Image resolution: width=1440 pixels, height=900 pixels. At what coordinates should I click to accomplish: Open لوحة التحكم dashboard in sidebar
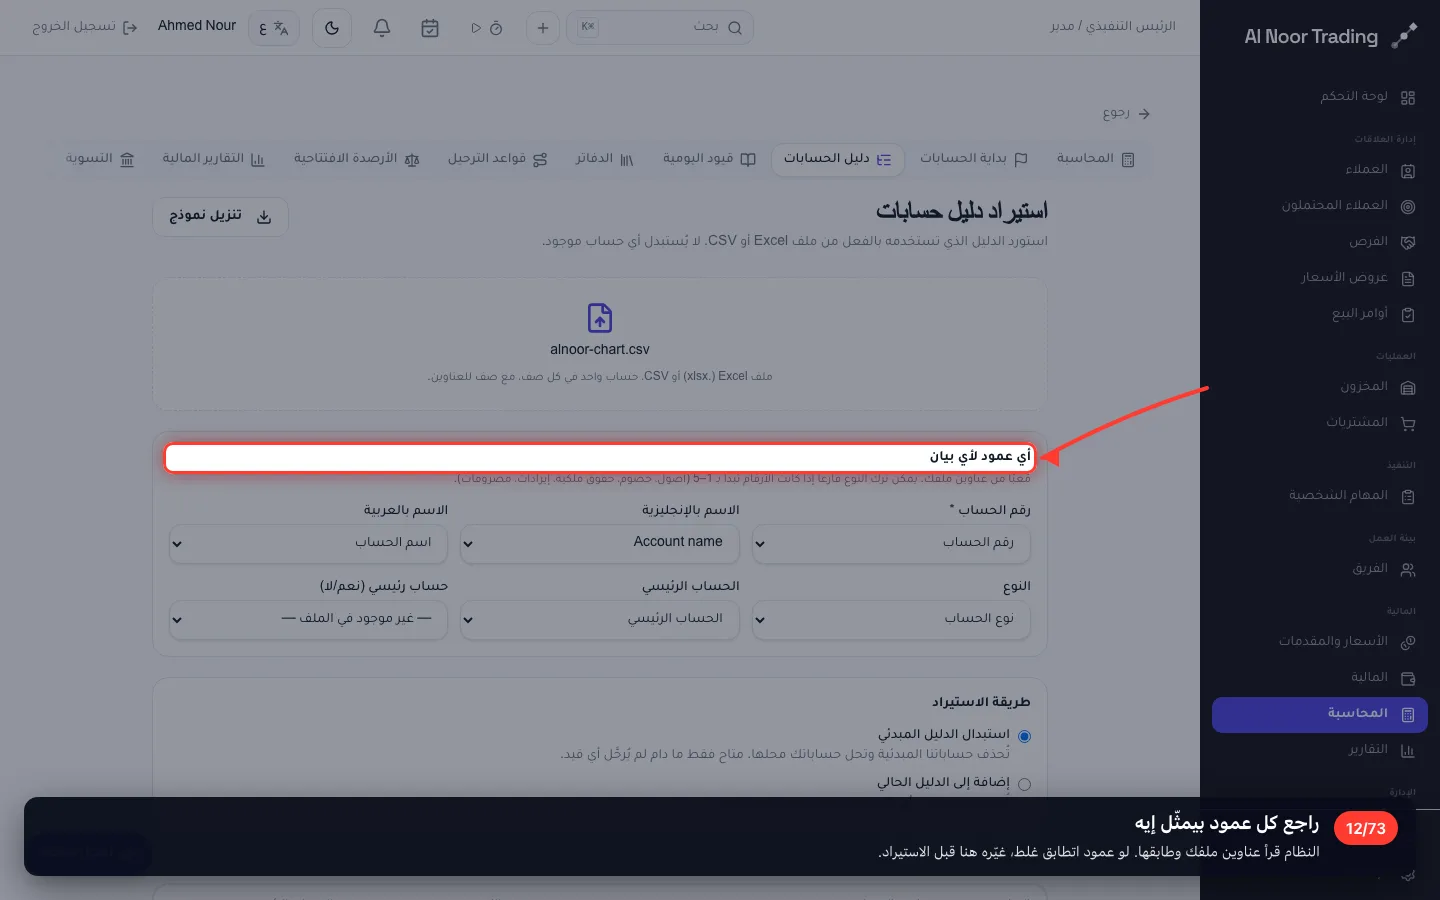1320,97
